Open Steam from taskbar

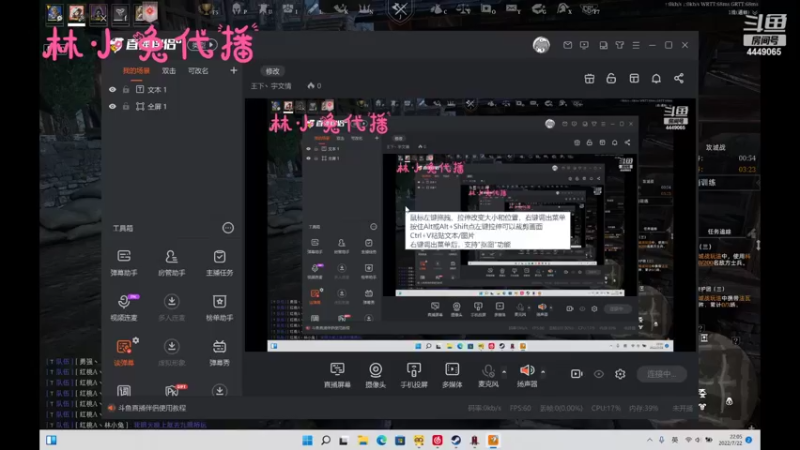point(456,440)
